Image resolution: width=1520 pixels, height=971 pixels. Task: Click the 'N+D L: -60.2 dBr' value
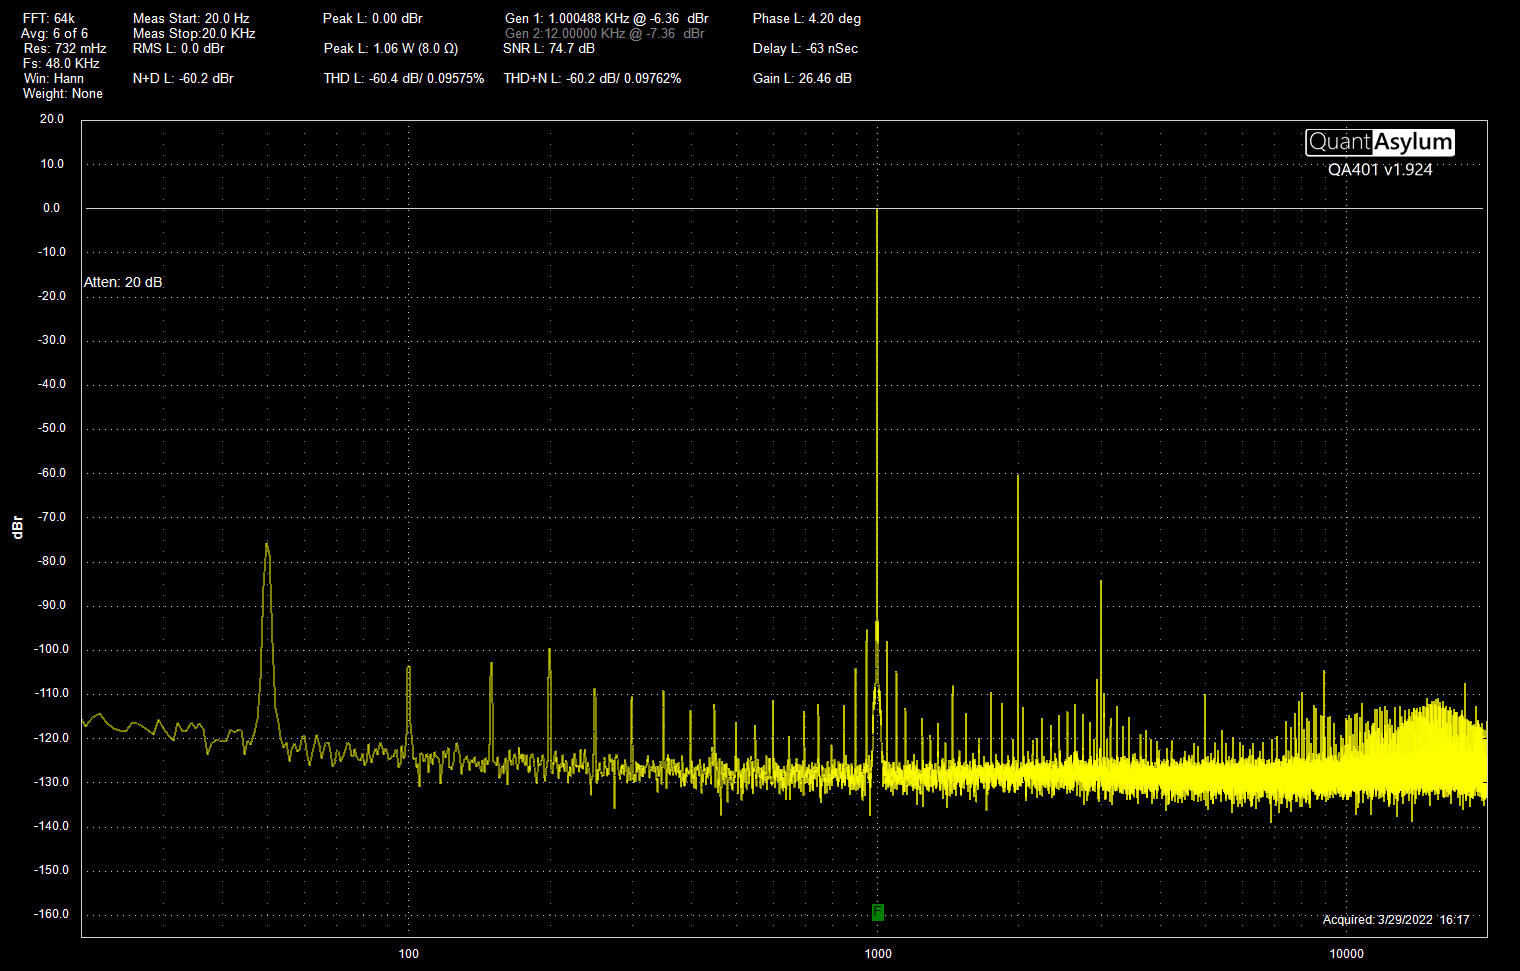(x=183, y=78)
